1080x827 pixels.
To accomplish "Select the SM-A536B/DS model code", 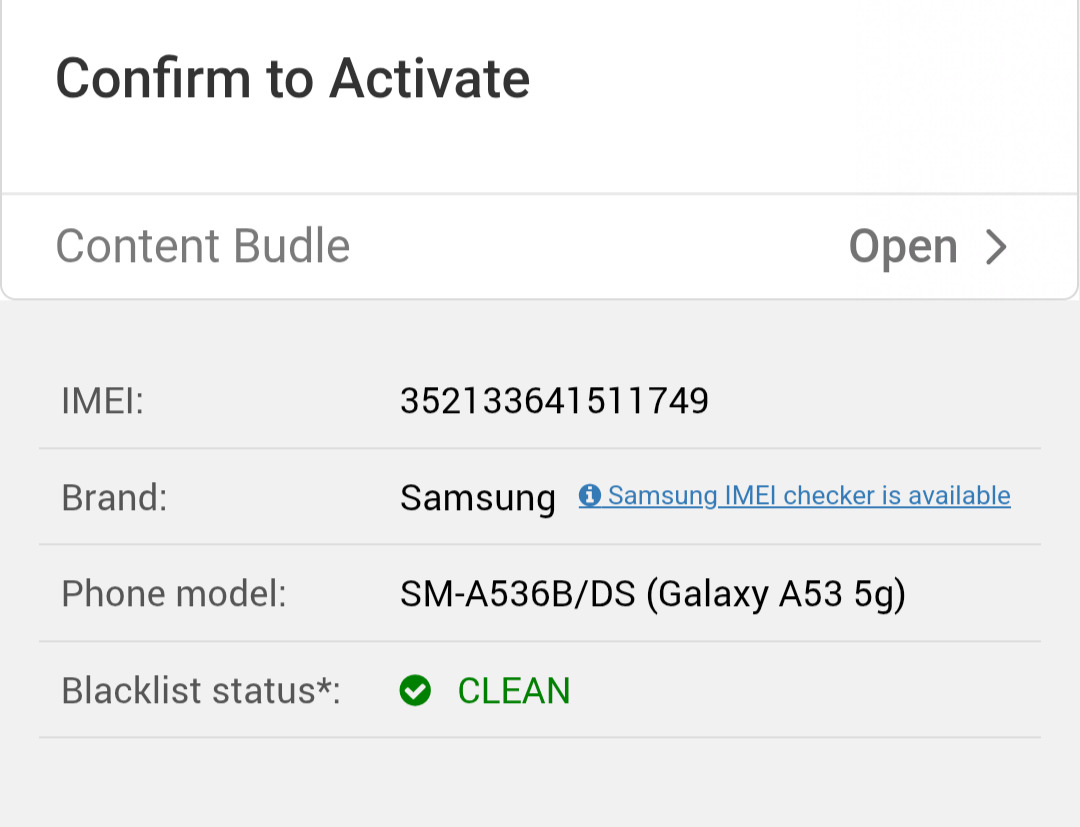I will [517, 594].
